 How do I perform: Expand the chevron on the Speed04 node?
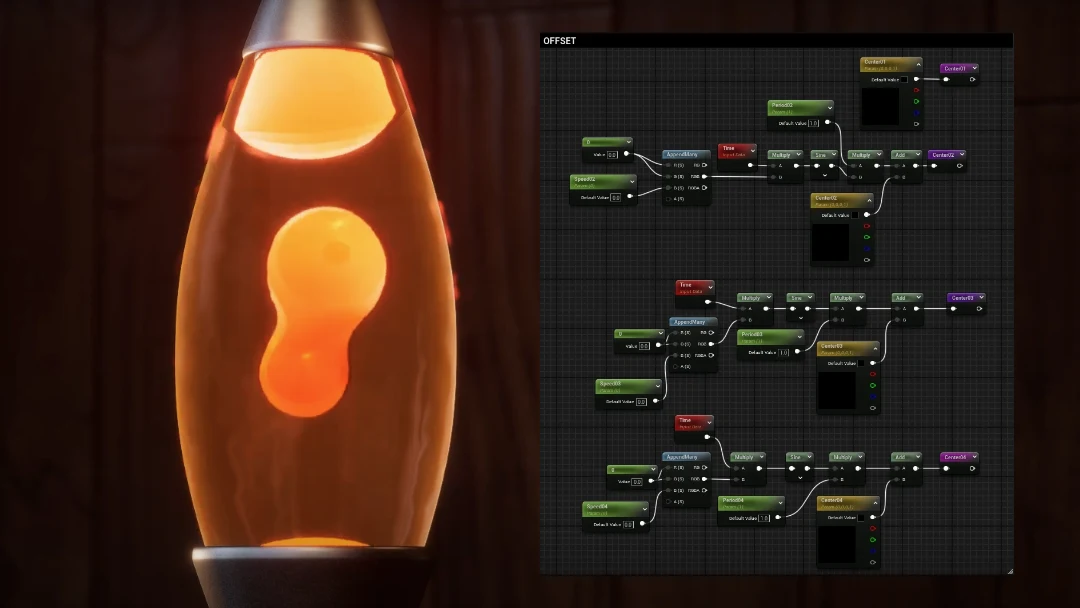[x=643, y=509]
